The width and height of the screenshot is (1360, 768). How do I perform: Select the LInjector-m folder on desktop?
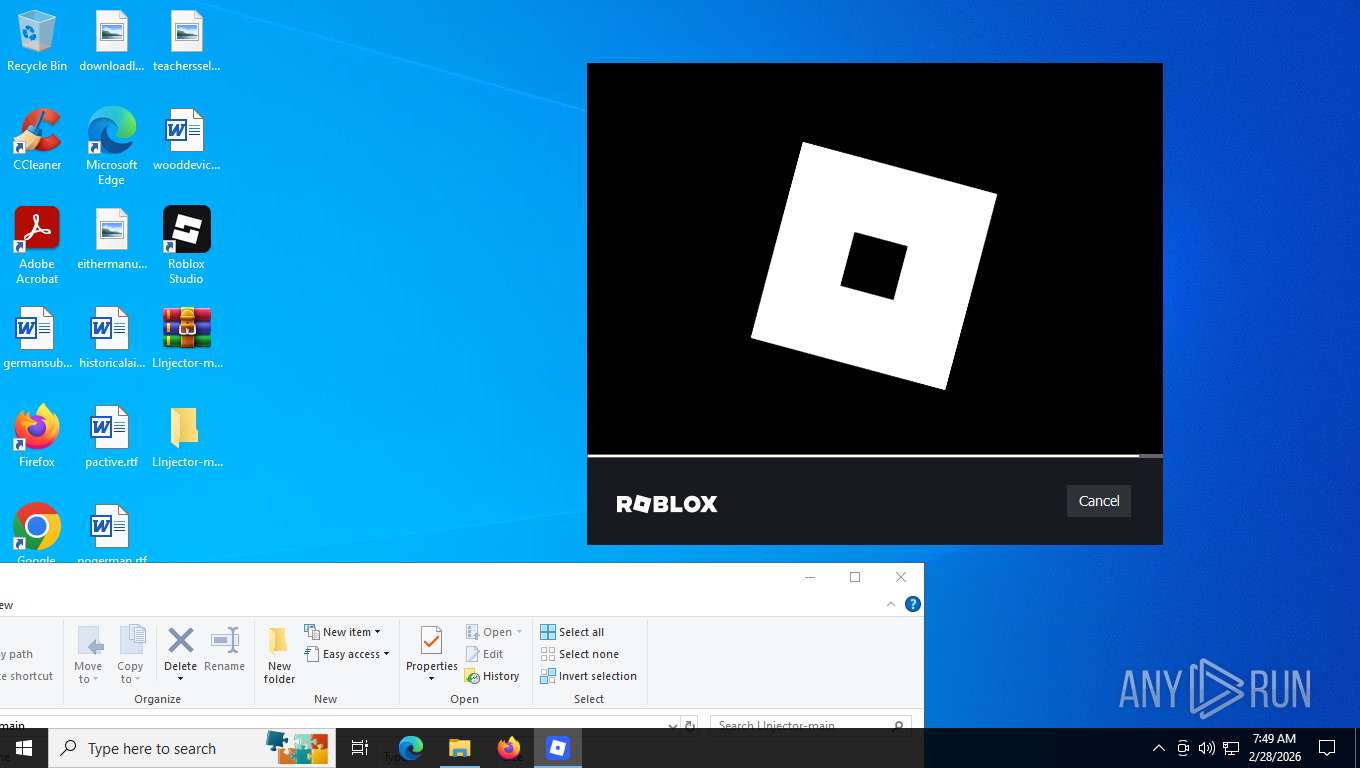(187, 437)
